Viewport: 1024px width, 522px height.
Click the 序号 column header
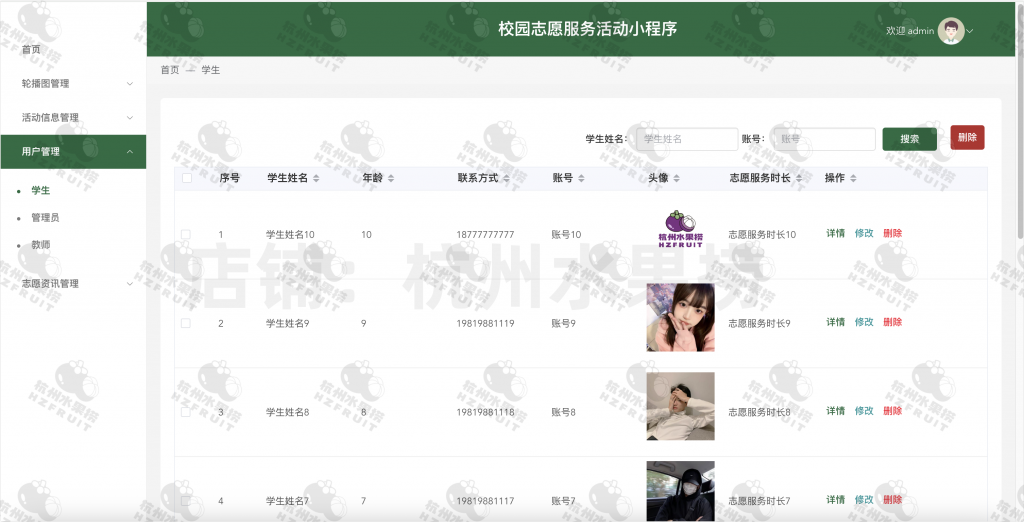[229, 178]
